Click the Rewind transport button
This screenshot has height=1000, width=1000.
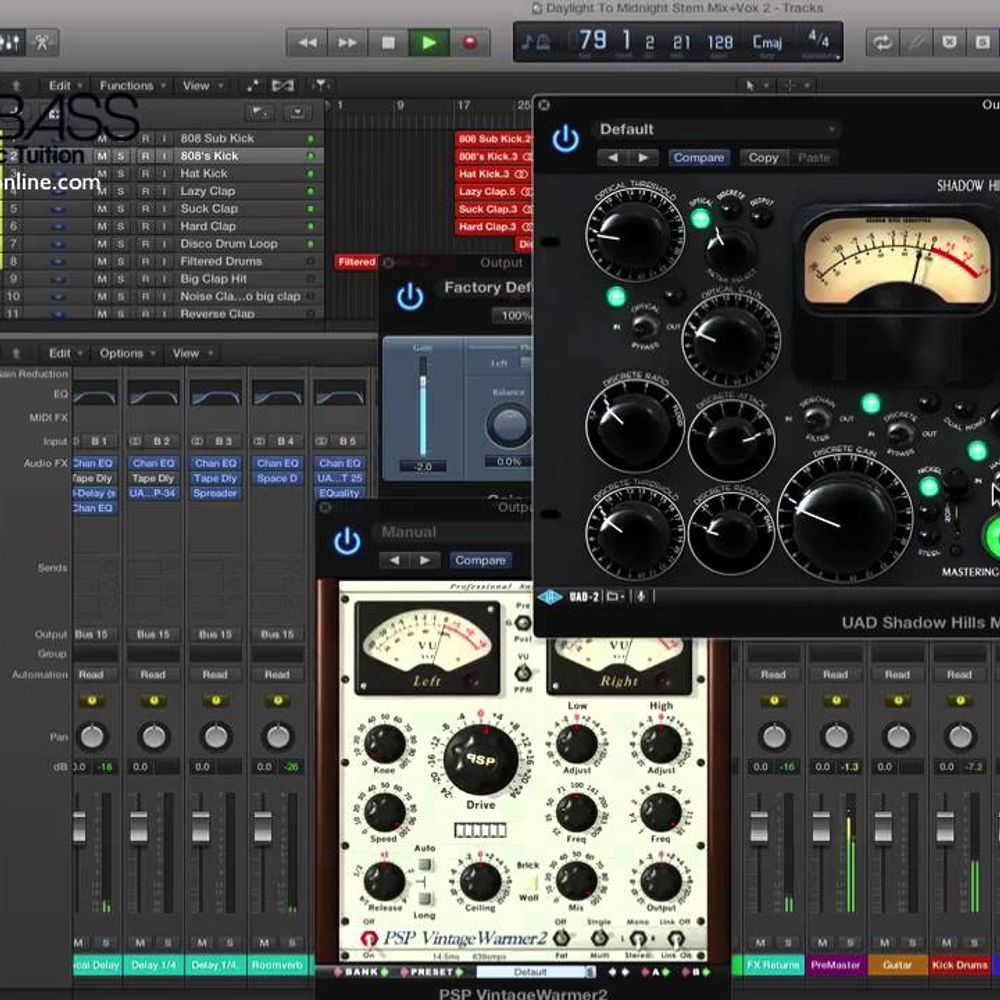click(x=307, y=43)
